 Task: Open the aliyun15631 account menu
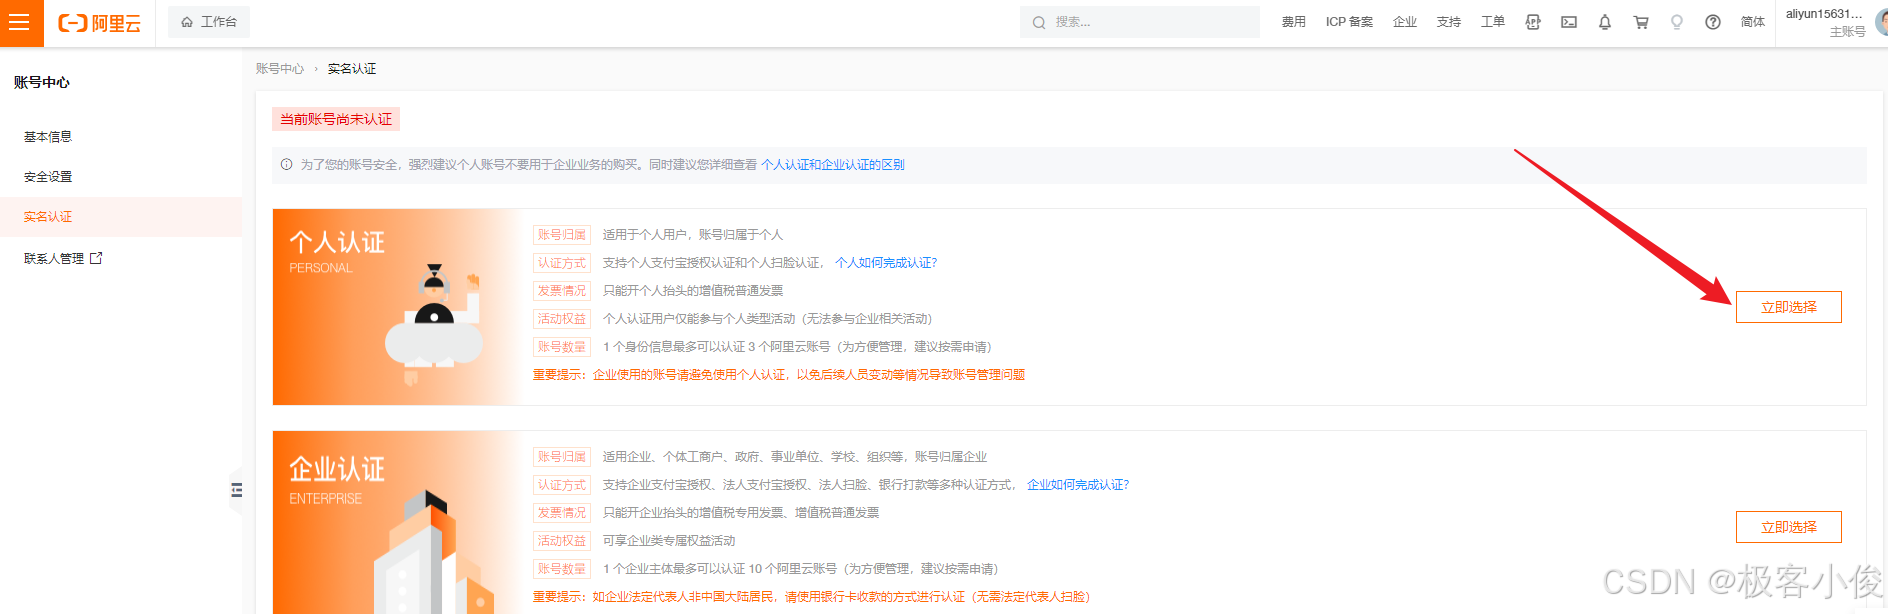[1825, 22]
